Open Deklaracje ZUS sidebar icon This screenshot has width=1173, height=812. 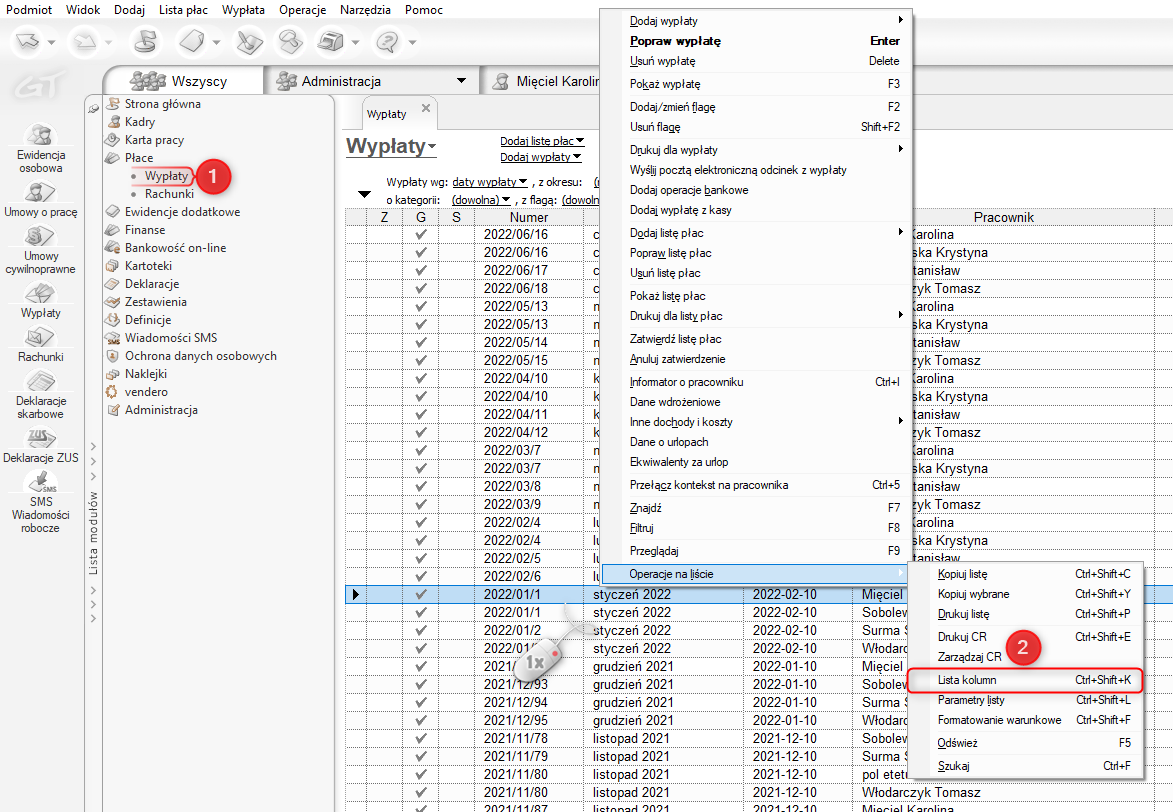click(40, 438)
